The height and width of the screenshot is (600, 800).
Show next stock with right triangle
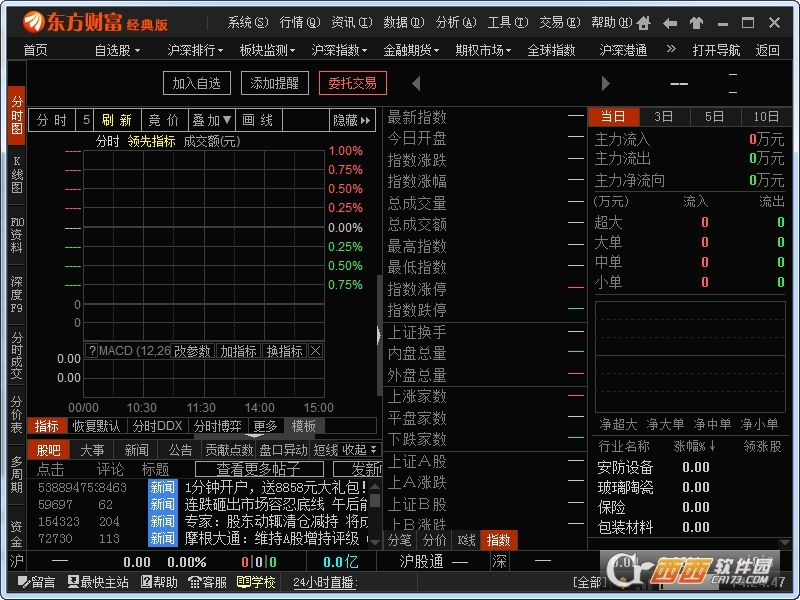606,83
